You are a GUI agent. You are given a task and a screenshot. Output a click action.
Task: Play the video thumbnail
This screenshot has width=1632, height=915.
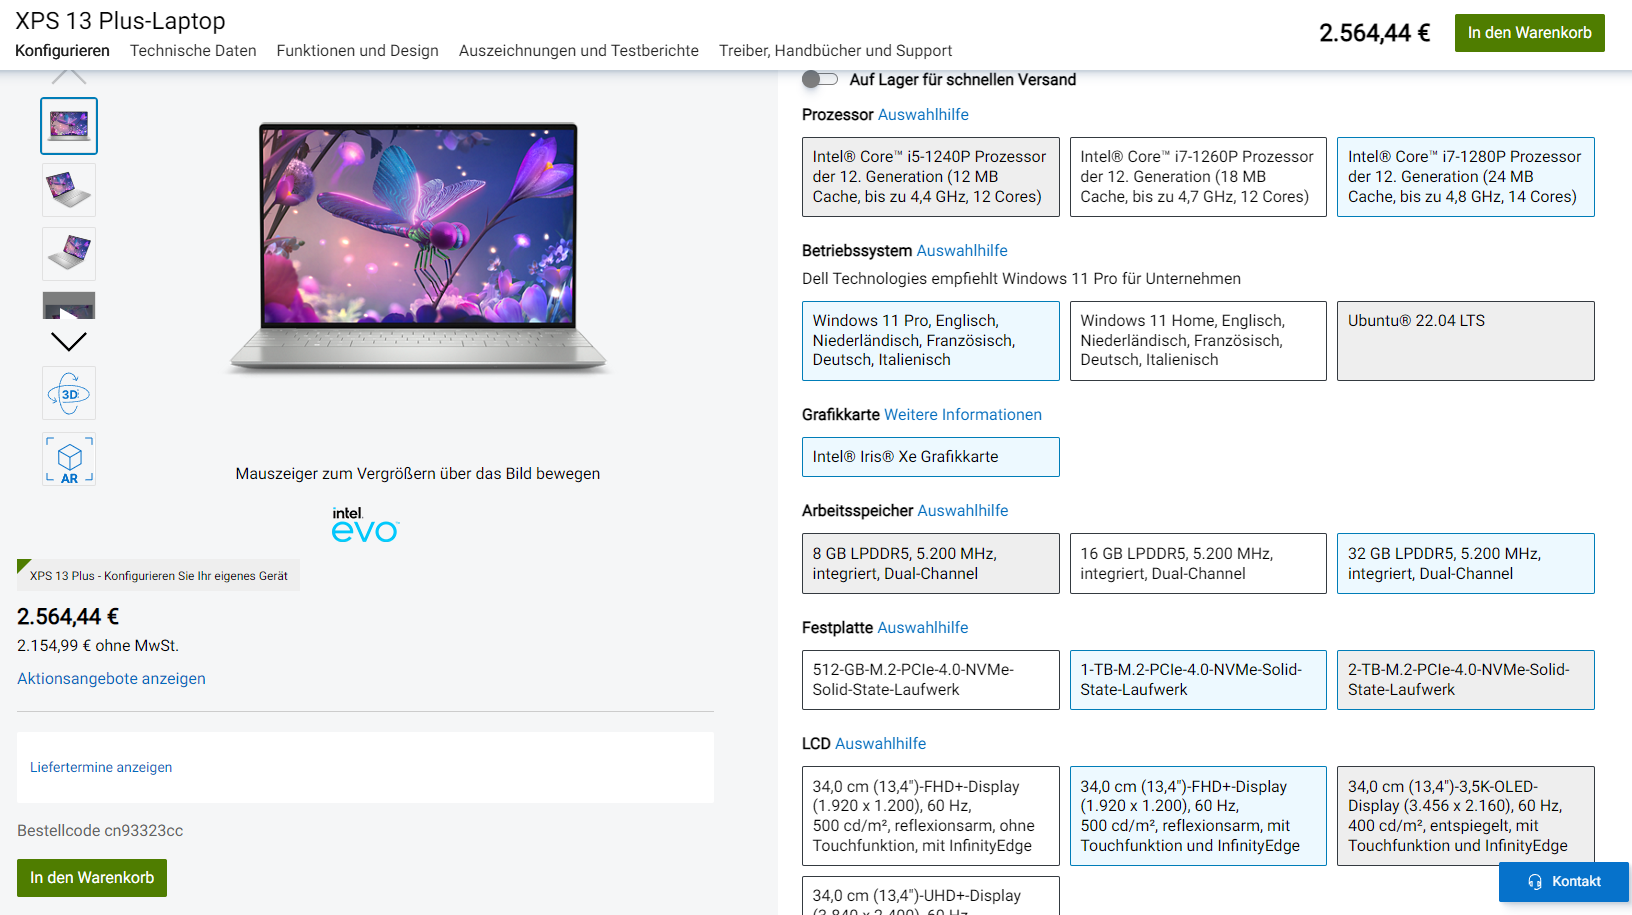[69, 306]
